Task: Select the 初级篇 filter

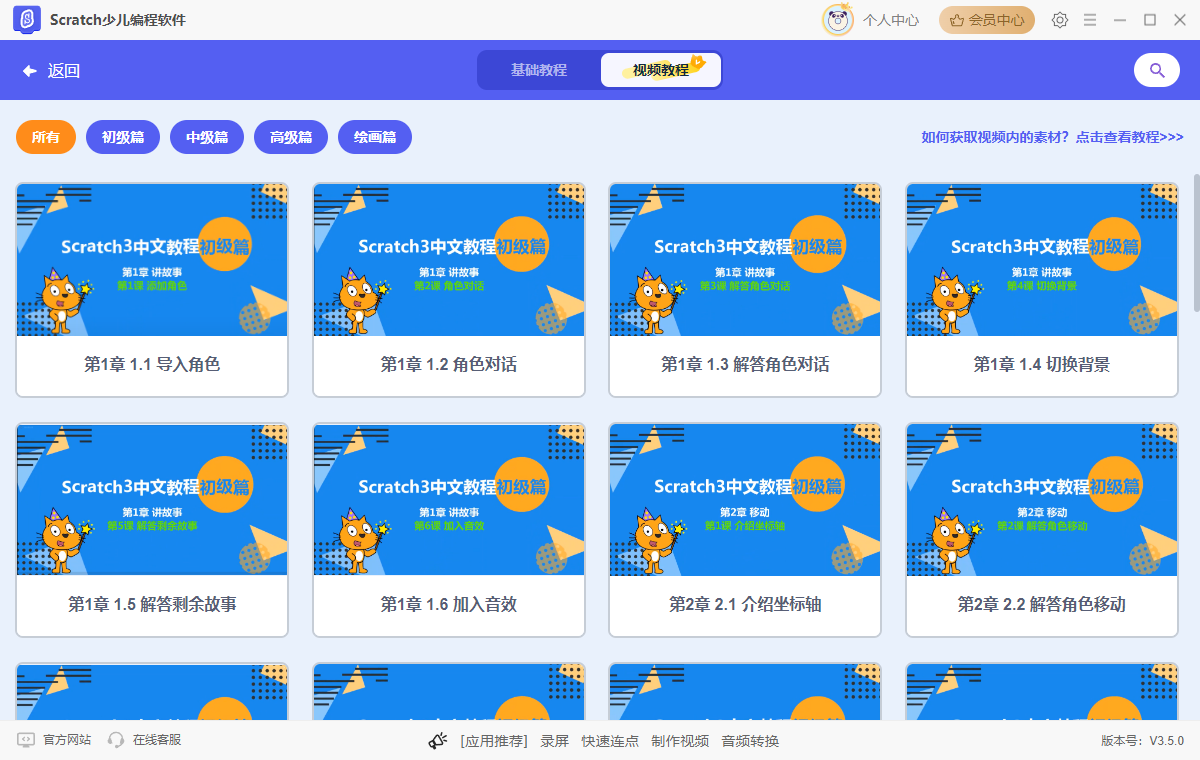Action: click(x=122, y=137)
